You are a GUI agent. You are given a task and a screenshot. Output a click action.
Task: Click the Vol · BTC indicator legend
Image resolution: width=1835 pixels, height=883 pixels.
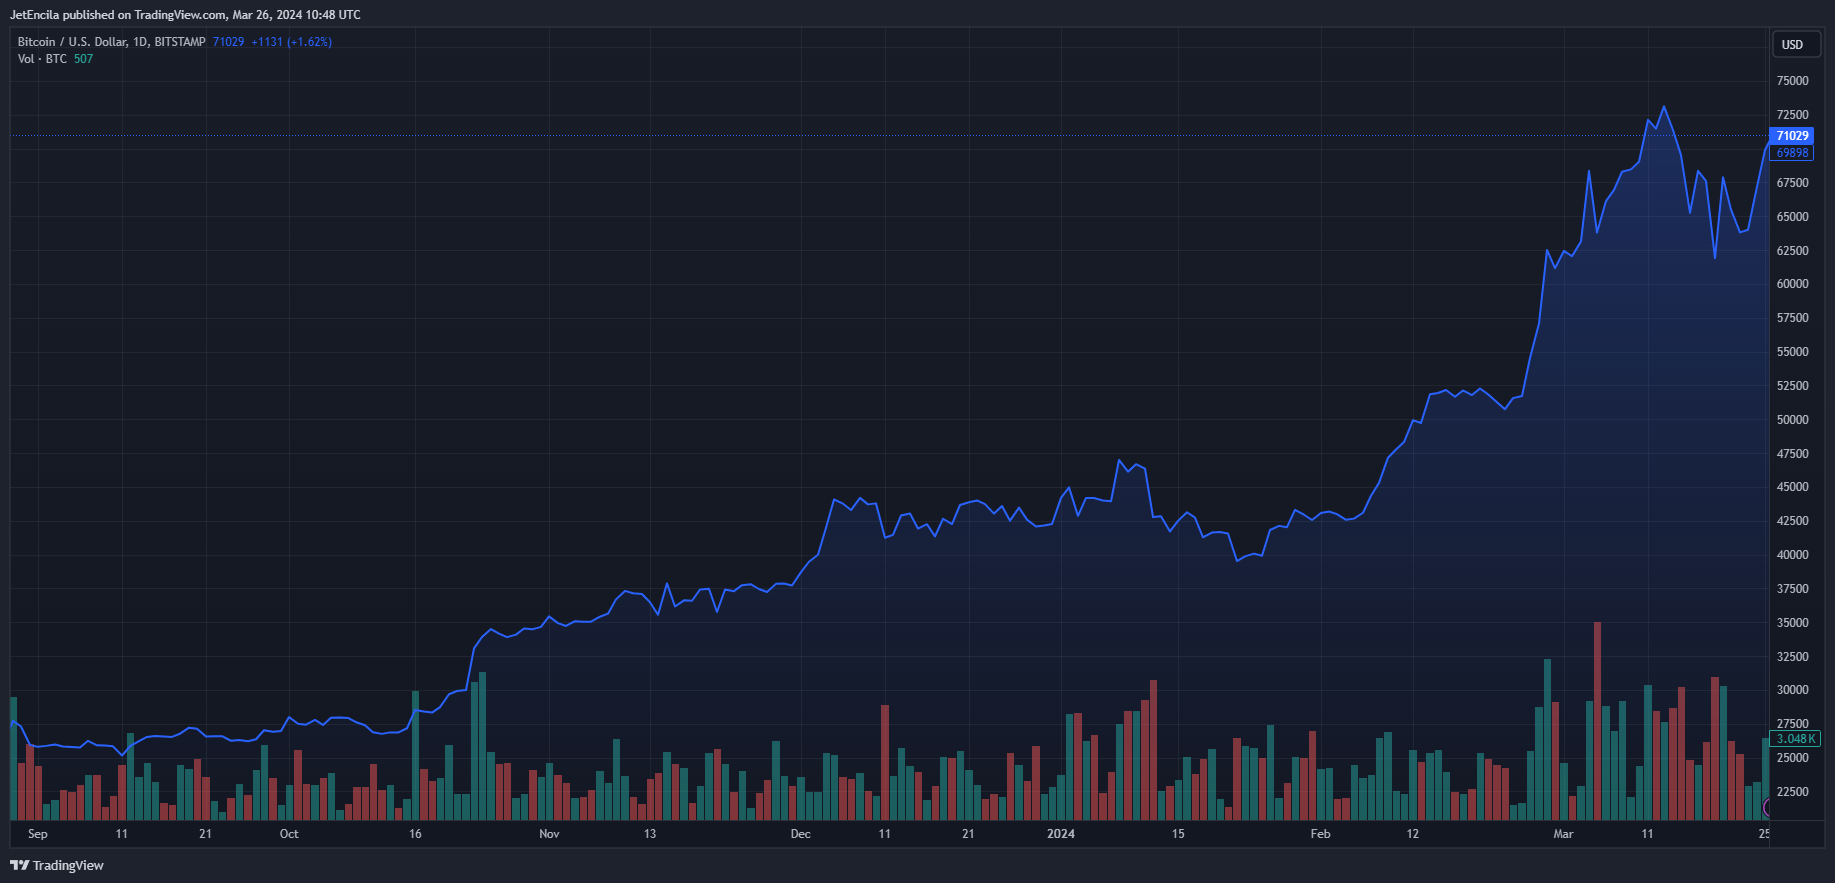point(42,59)
